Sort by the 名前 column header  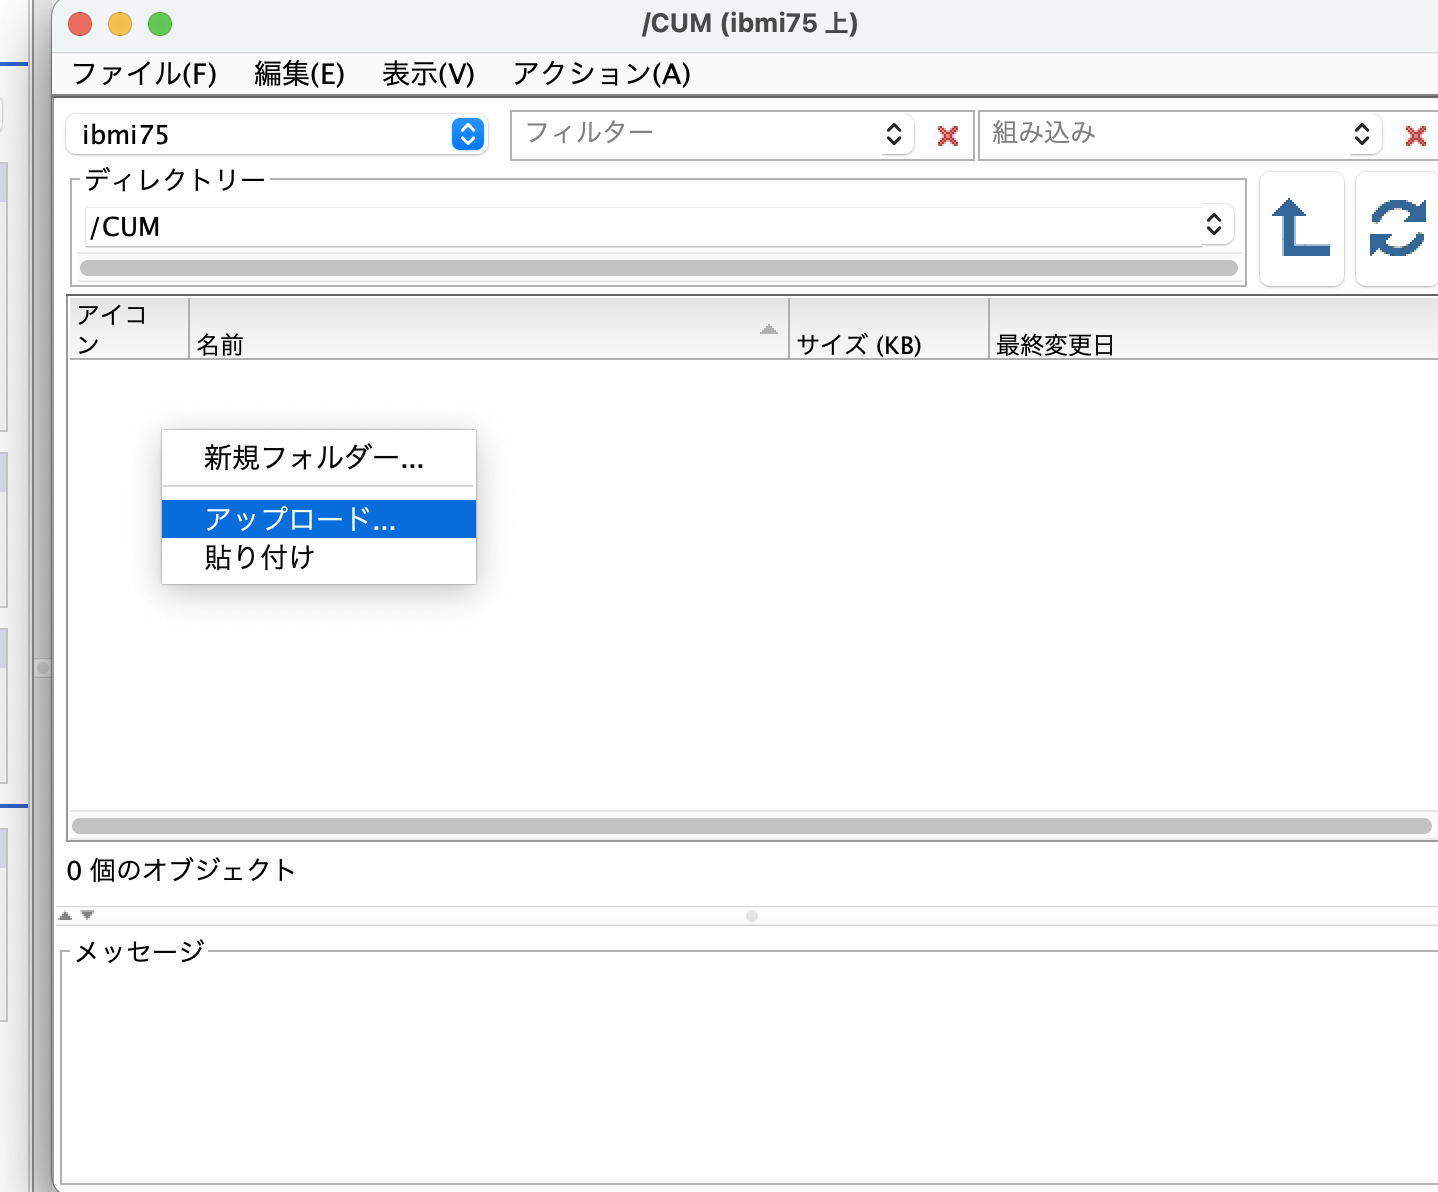point(489,329)
